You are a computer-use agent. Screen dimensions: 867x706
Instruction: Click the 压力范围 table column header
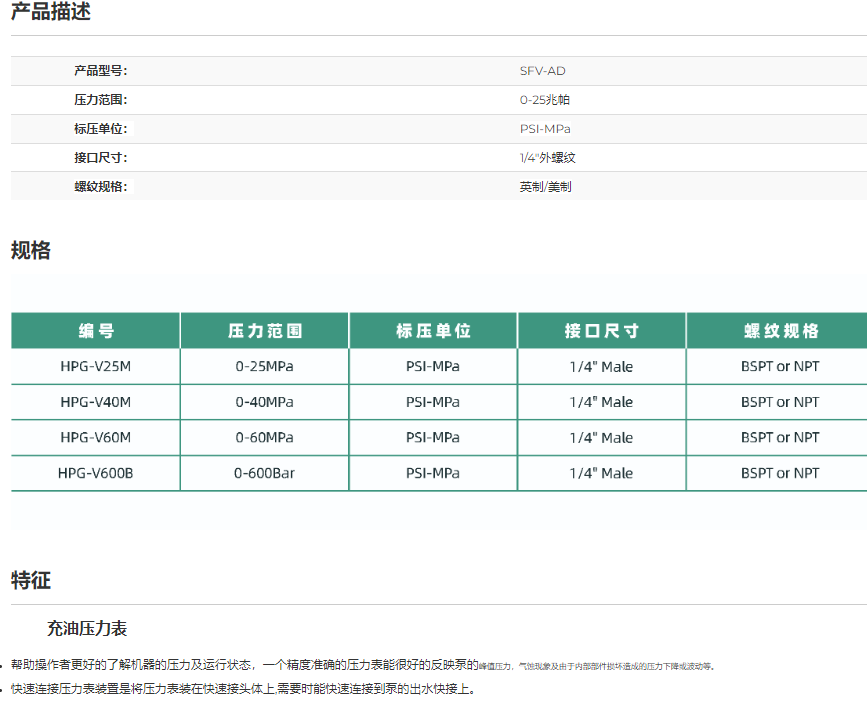click(265, 331)
